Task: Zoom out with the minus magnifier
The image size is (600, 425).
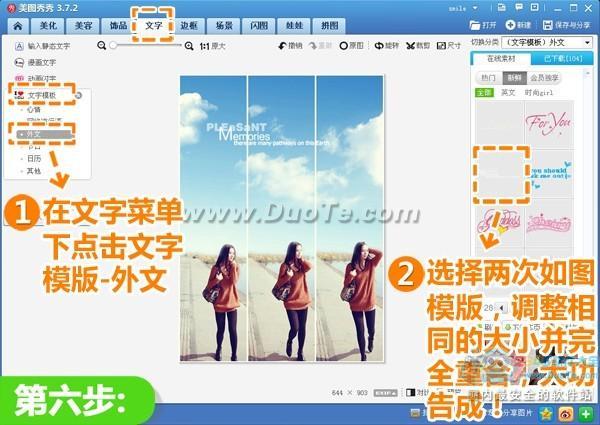Action: (x=102, y=46)
